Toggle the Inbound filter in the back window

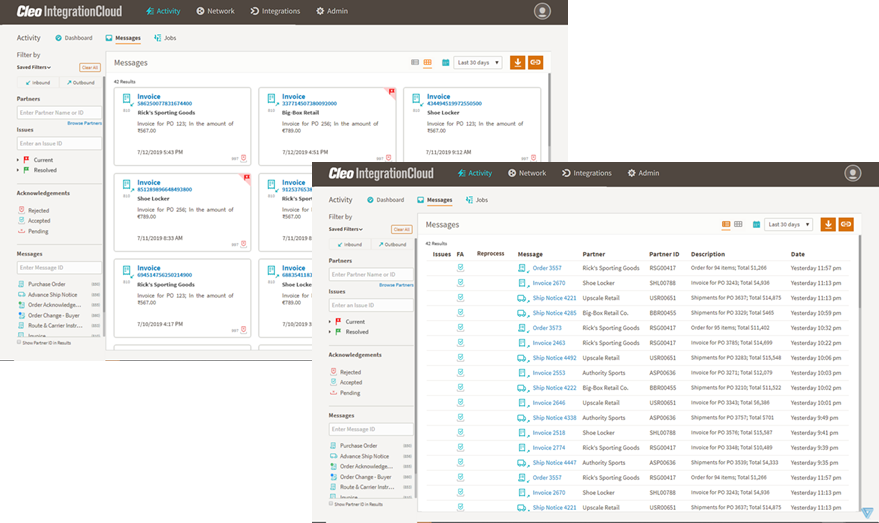pos(38,82)
